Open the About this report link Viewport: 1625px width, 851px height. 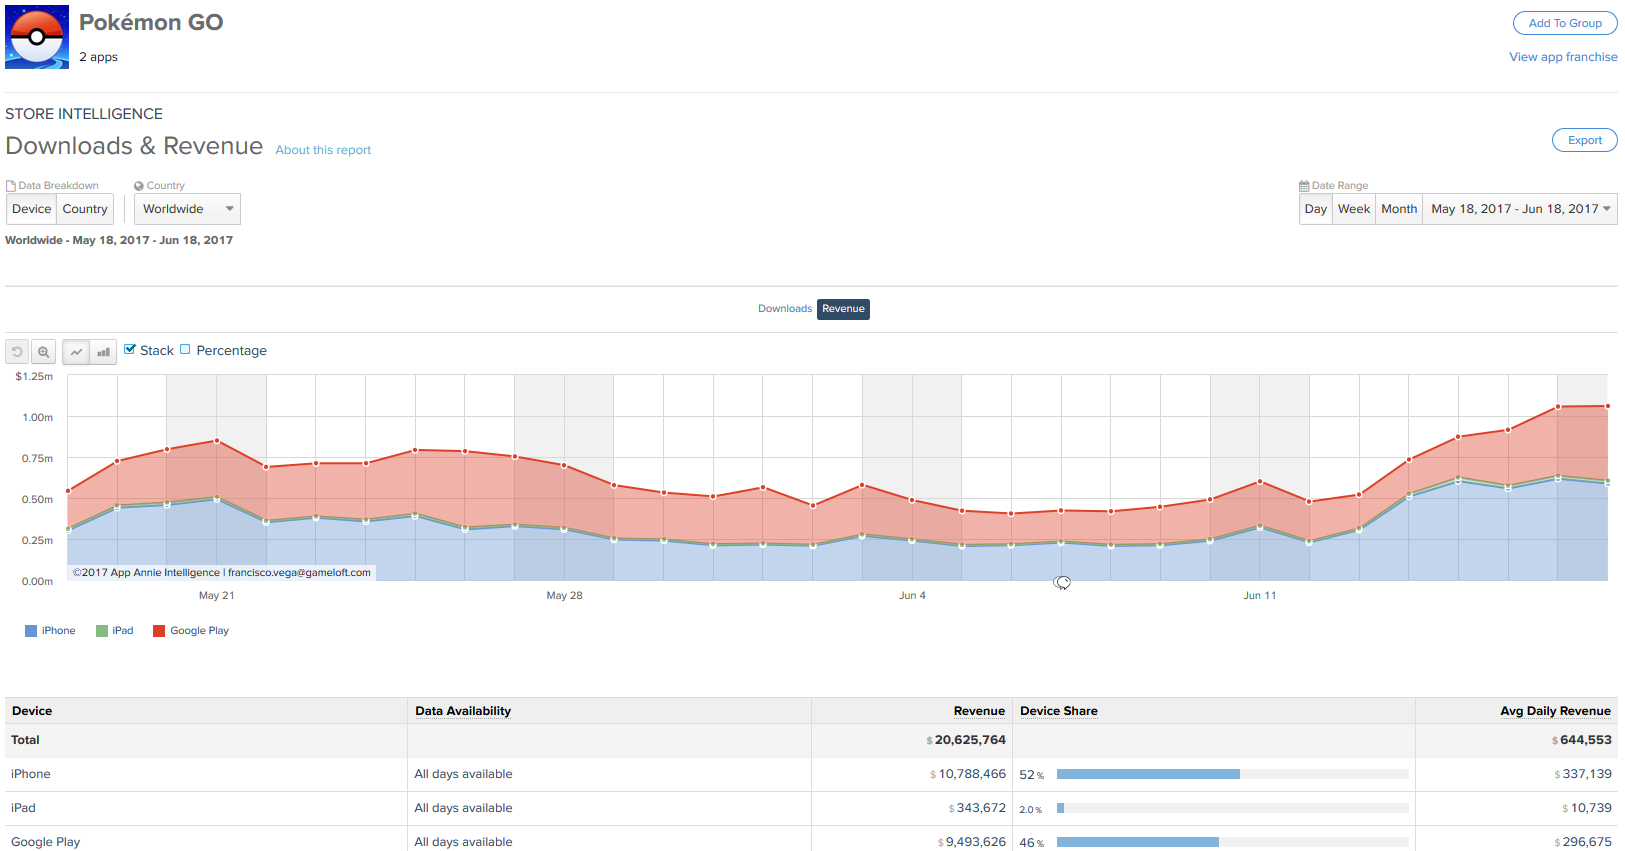(x=323, y=150)
